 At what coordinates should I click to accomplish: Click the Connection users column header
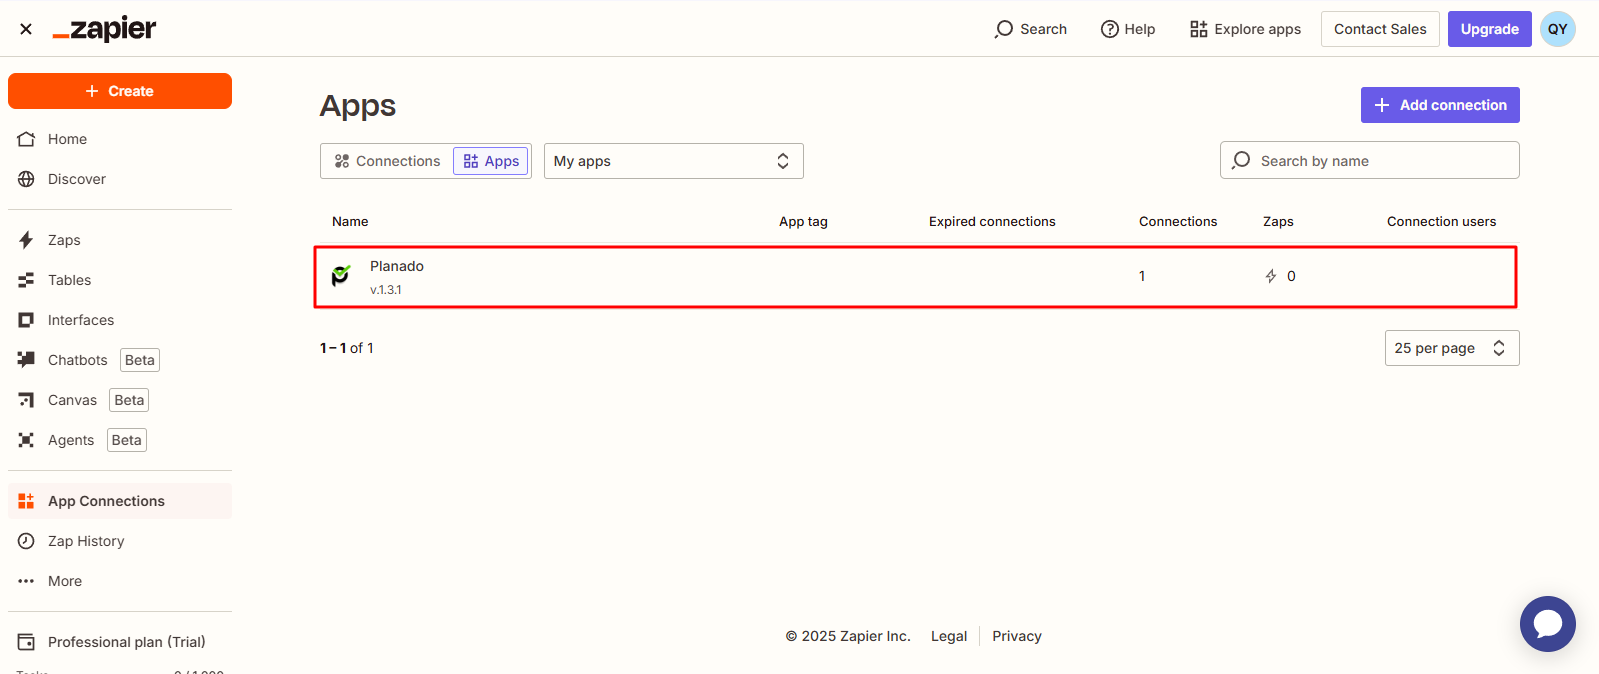tap(1441, 222)
